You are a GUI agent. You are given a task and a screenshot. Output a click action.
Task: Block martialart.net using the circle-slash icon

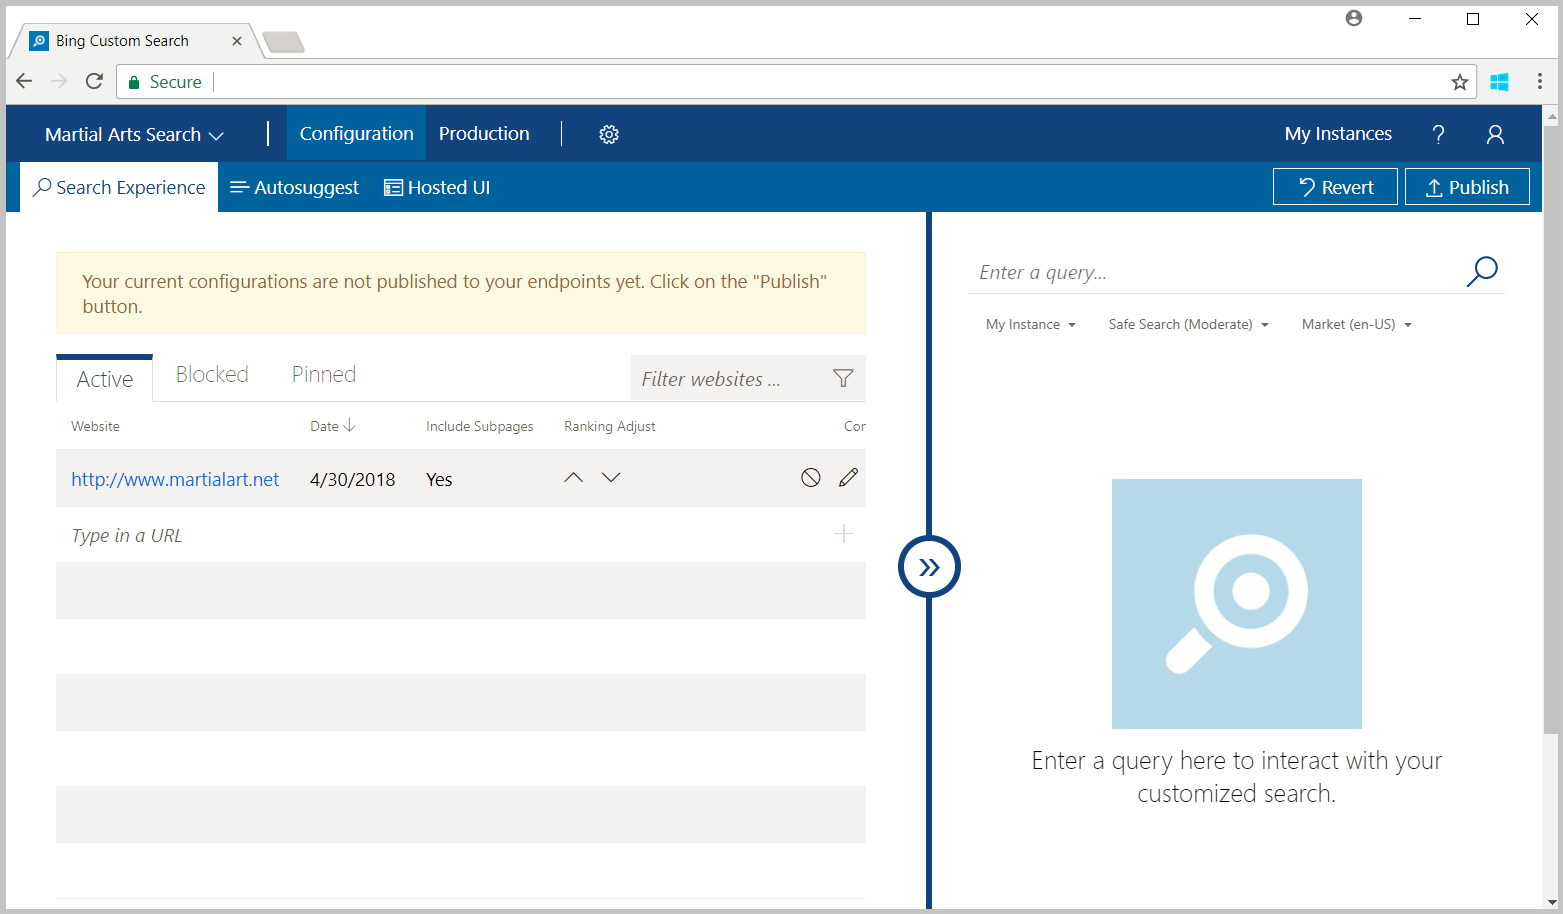[810, 478]
